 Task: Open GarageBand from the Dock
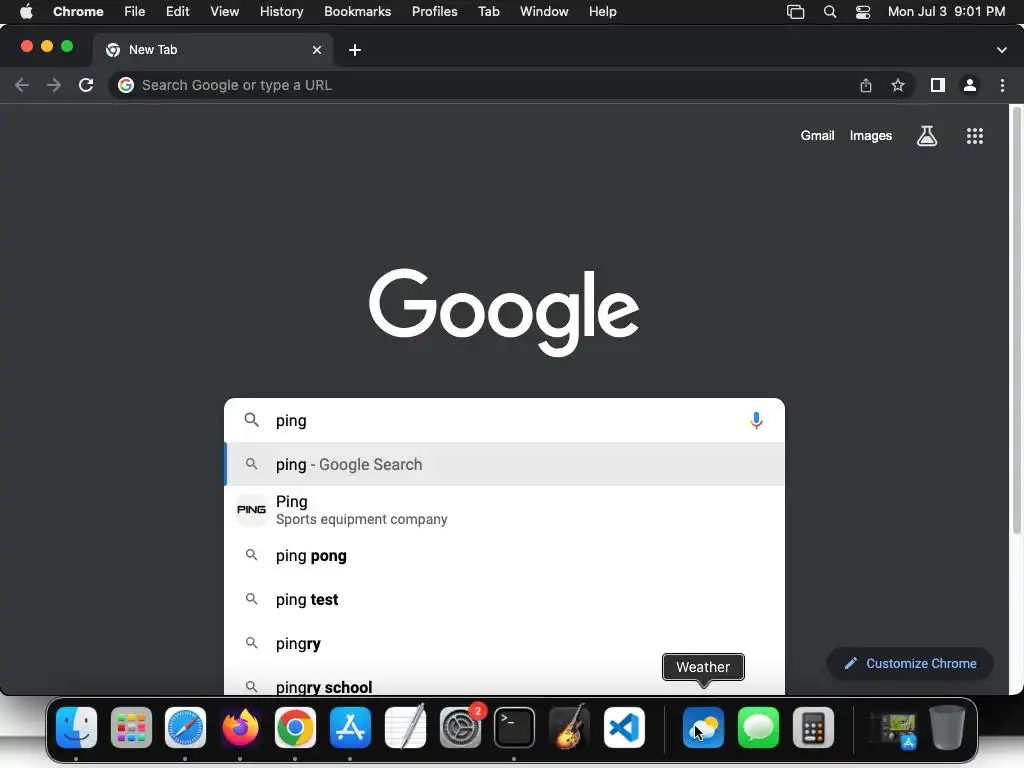point(569,728)
